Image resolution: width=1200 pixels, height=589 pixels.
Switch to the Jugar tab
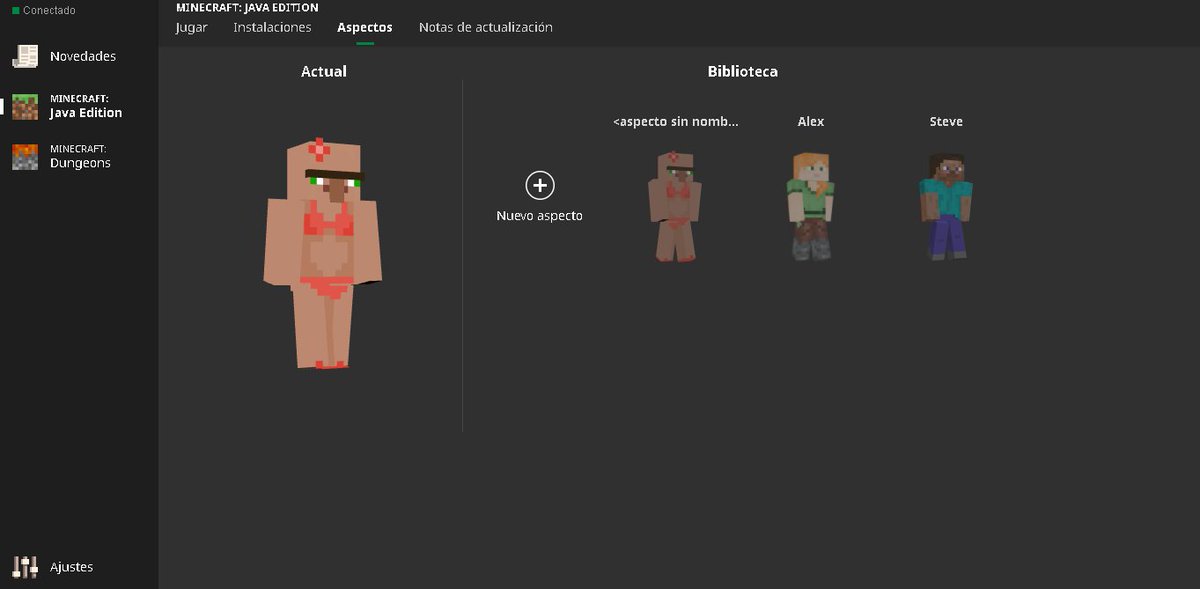pyautogui.click(x=191, y=27)
